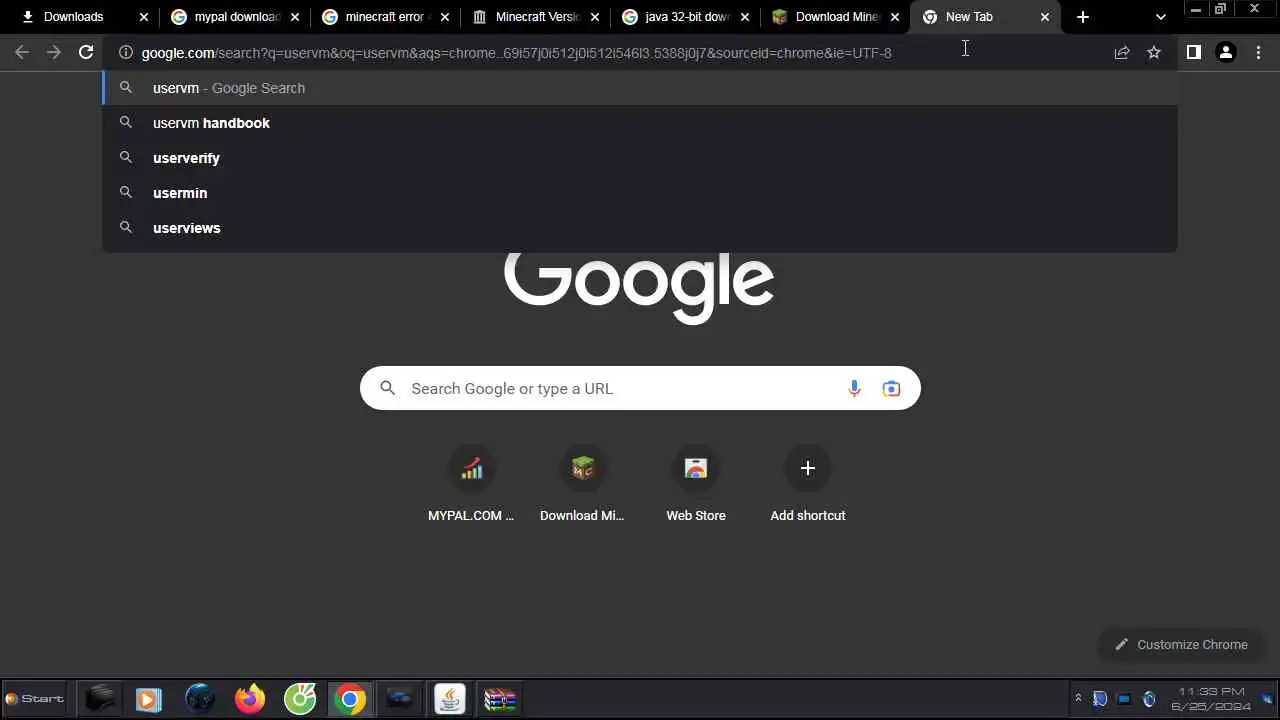Search by image with camera icon
1280x720 pixels.
891,388
